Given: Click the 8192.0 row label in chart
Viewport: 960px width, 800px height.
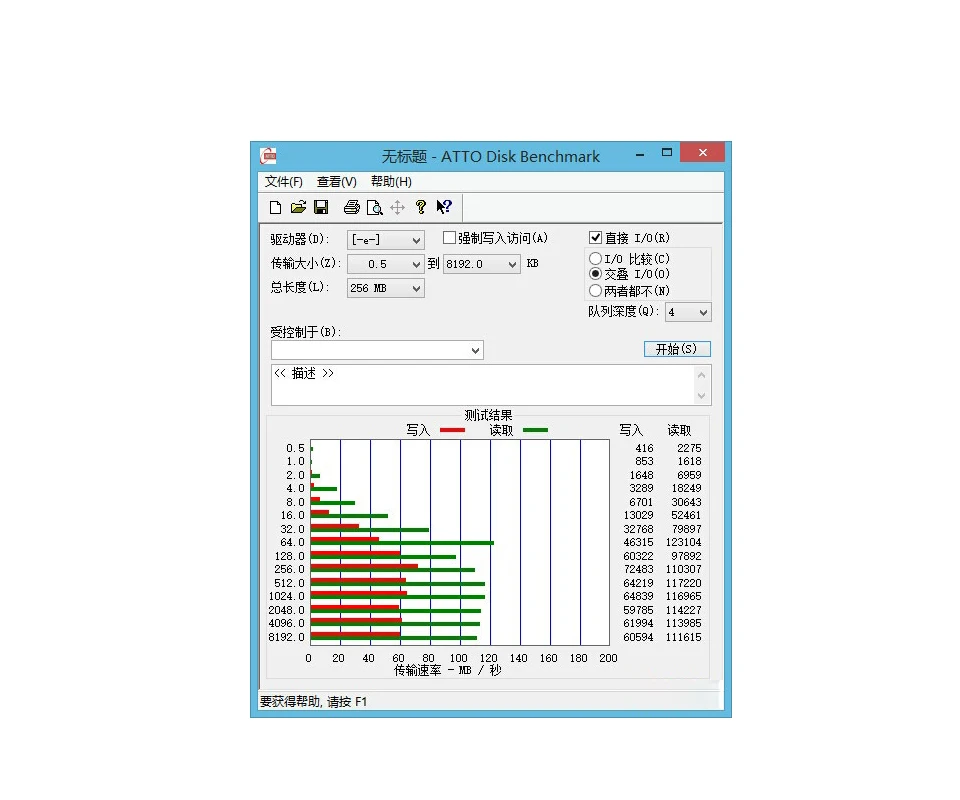Looking at the screenshot, I should 287,637.
